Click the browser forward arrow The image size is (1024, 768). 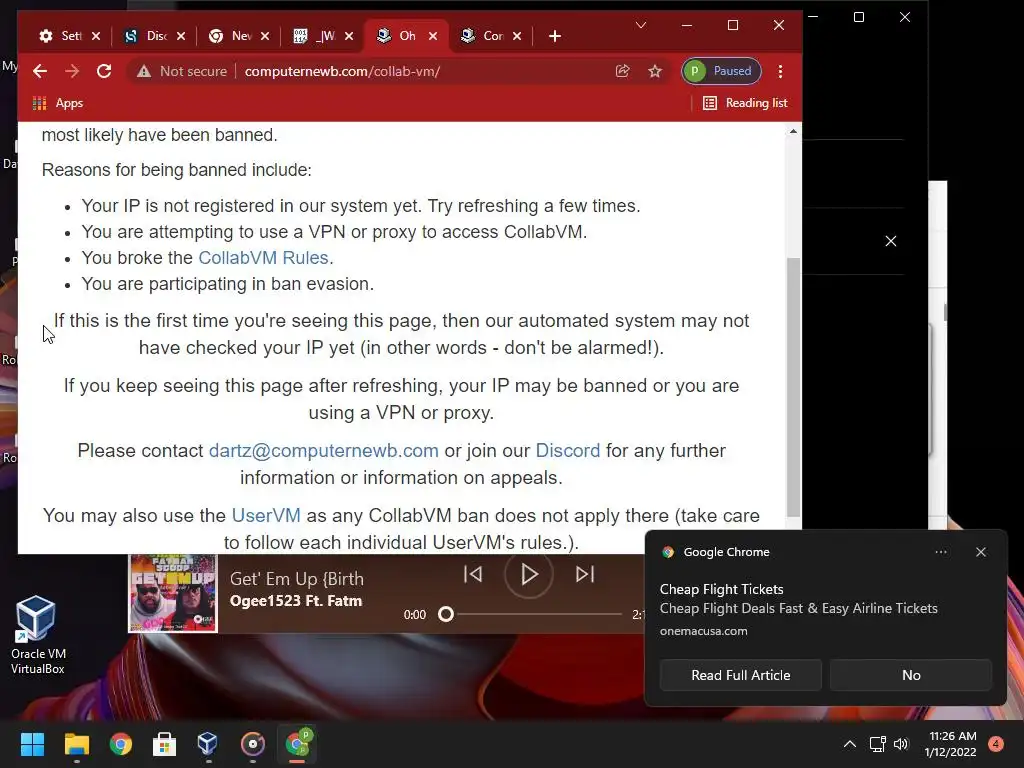click(72, 71)
